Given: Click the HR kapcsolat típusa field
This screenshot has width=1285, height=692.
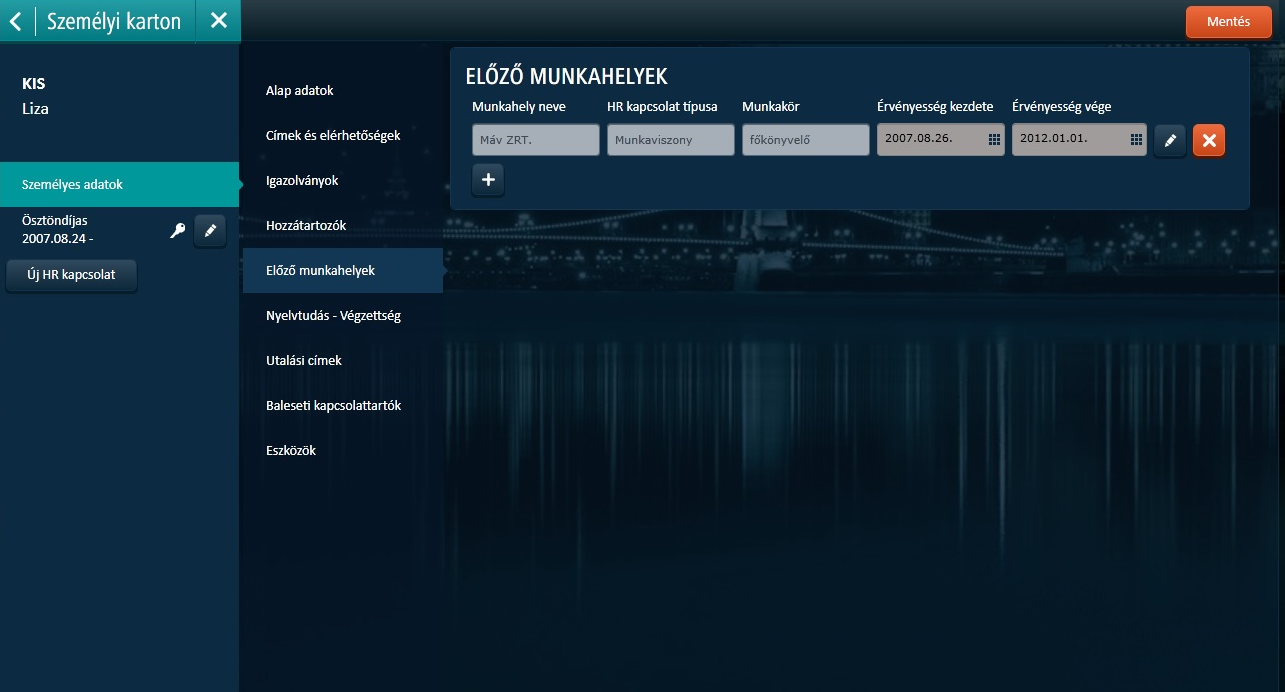Looking at the screenshot, I should click(671, 140).
